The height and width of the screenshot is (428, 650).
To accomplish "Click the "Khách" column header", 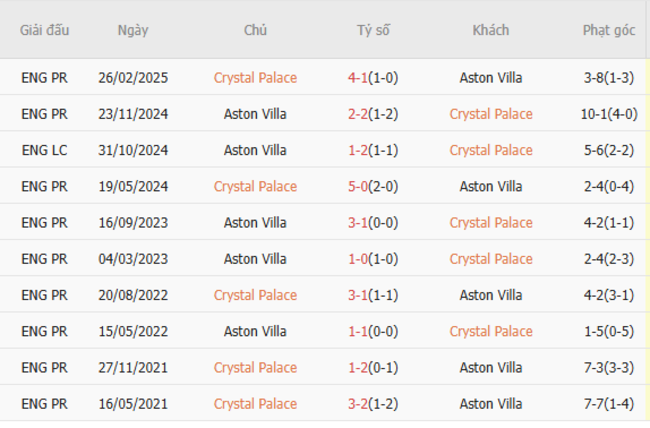I will tap(491, 30).
